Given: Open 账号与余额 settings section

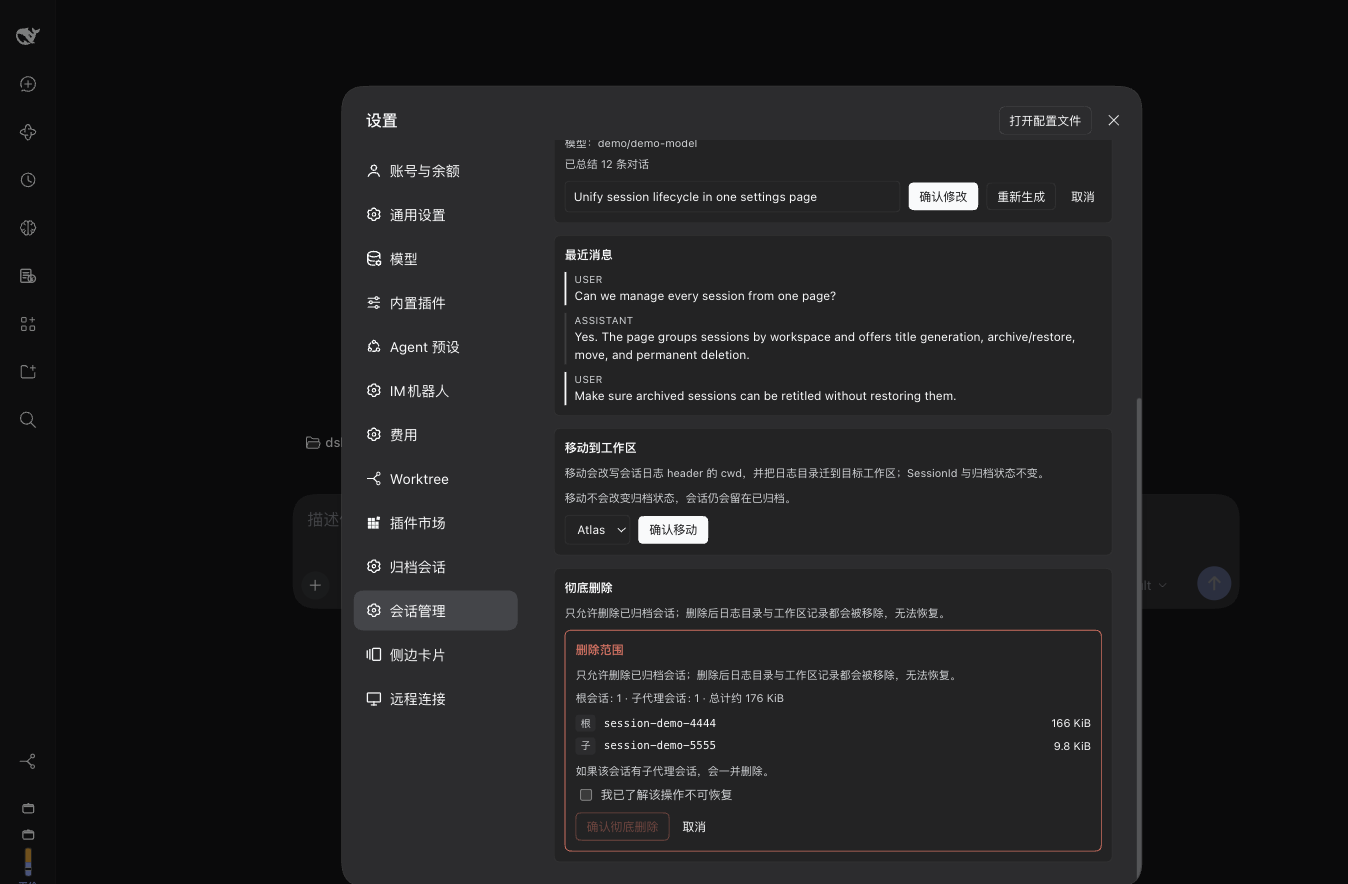Looking at the screenshot, I should tap(436, 171).
